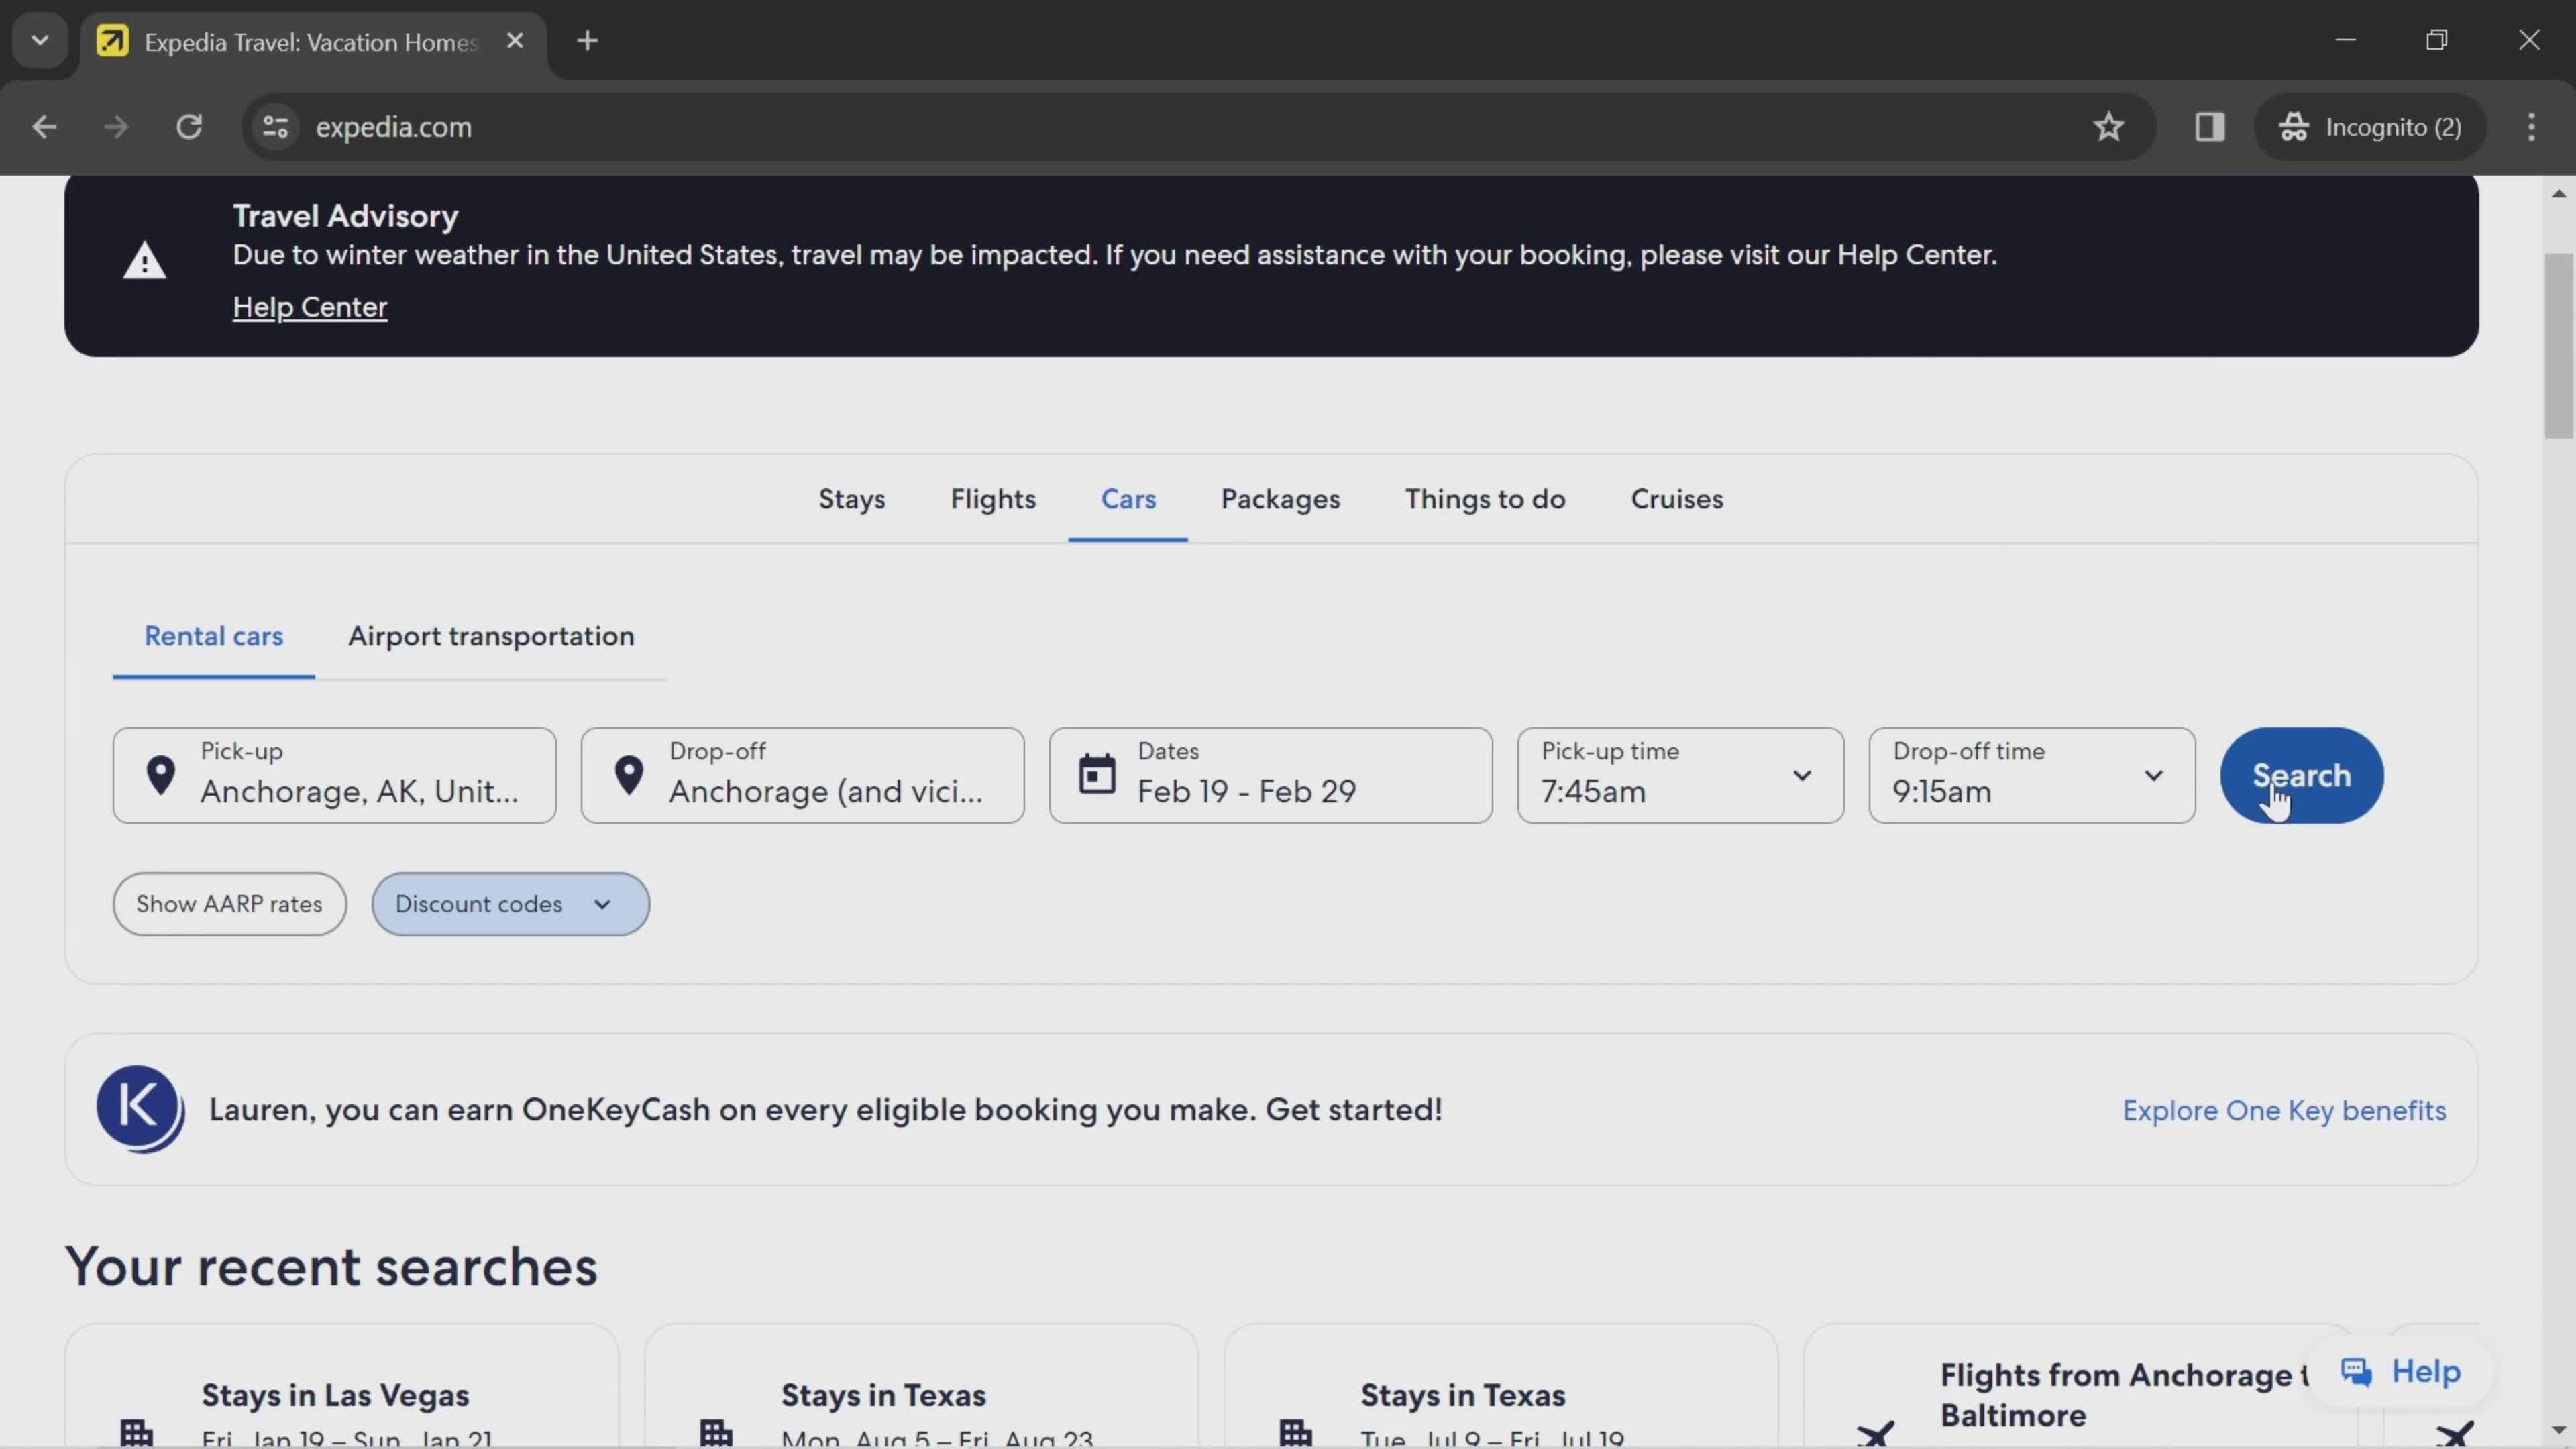This screenshot has height=1449, width=2576.
Task: Click the page vertical scrollbar thumb
Action: [2559, 346]
